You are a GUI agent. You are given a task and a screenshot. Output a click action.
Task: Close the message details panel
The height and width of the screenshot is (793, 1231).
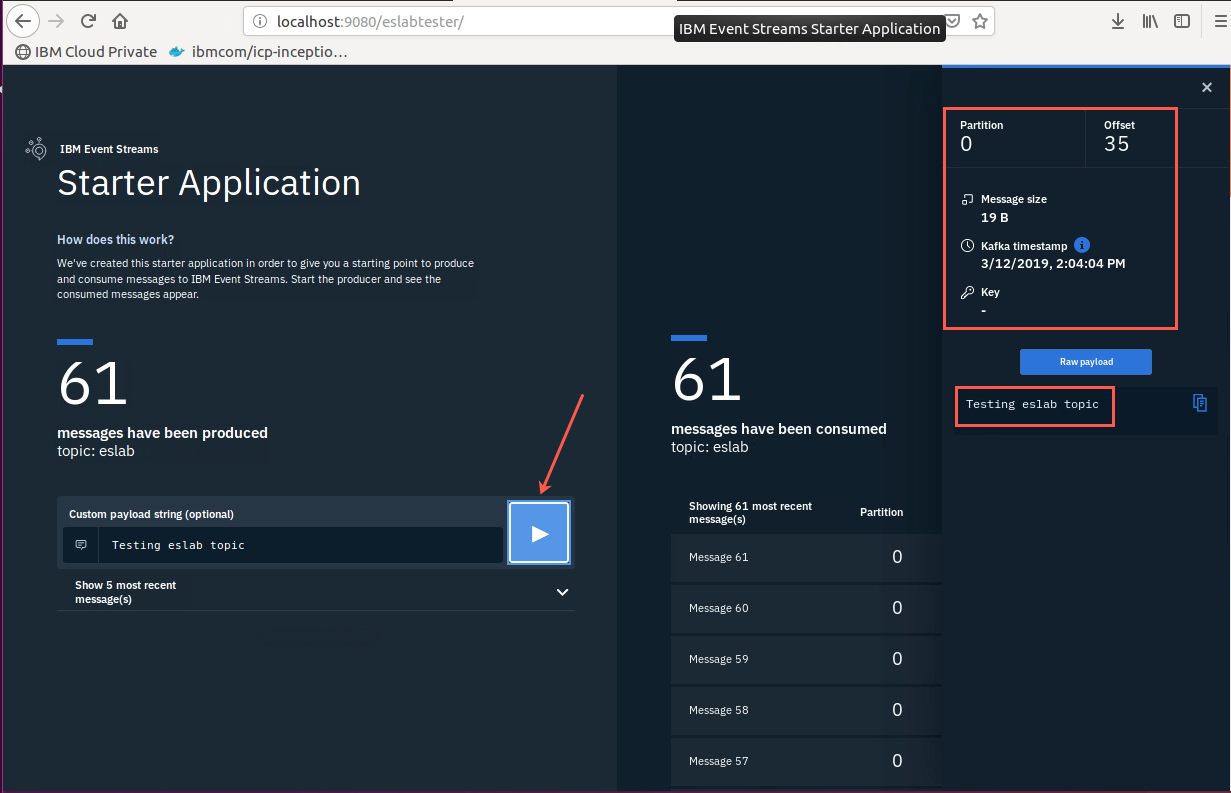coord(1207,88)
